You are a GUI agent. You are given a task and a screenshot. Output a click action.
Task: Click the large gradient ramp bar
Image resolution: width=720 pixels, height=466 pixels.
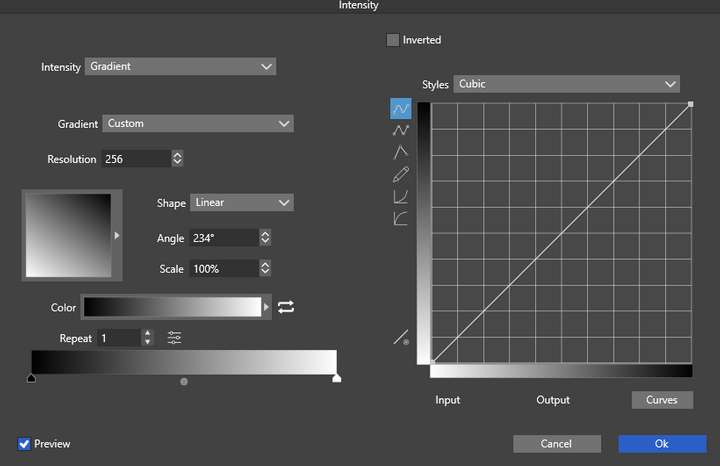184,362
